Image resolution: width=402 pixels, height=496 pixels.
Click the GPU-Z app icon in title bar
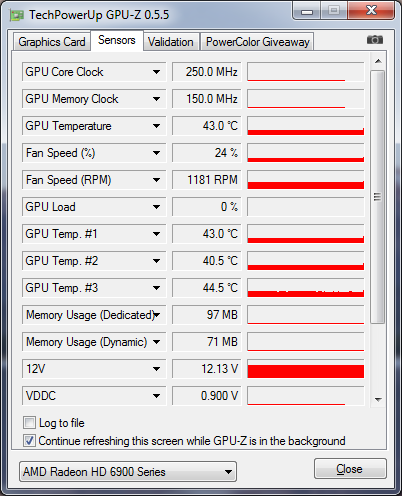point(17,15)
